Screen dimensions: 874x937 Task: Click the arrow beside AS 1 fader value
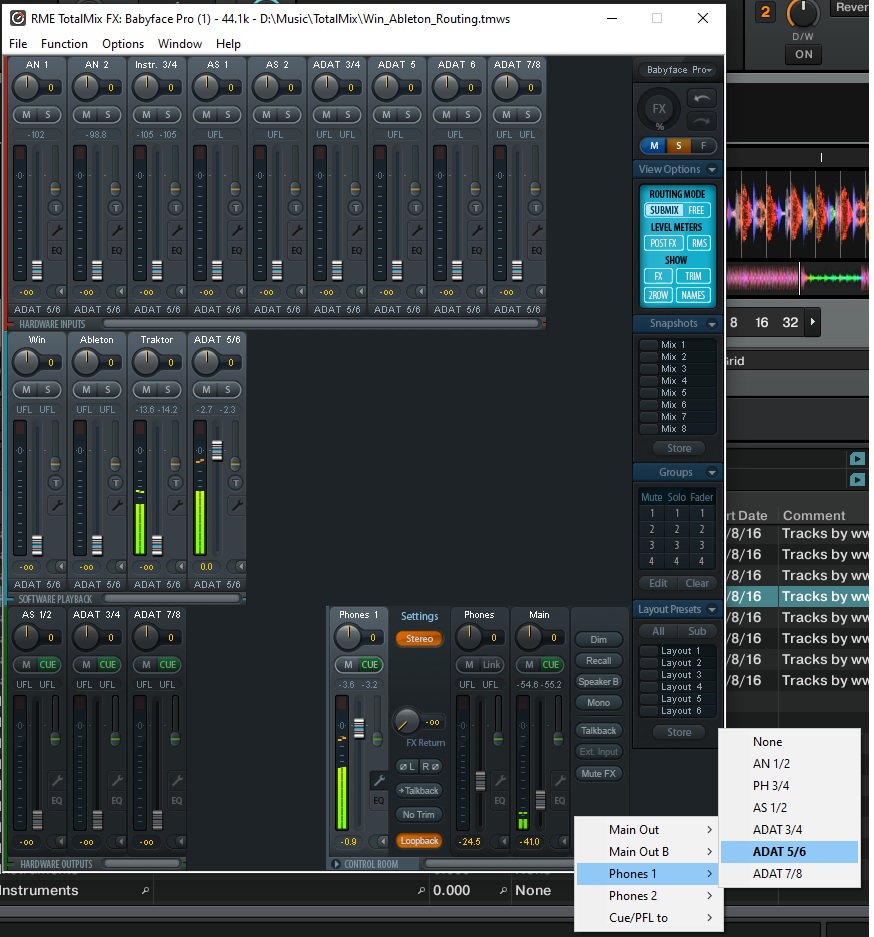point(240,292)
